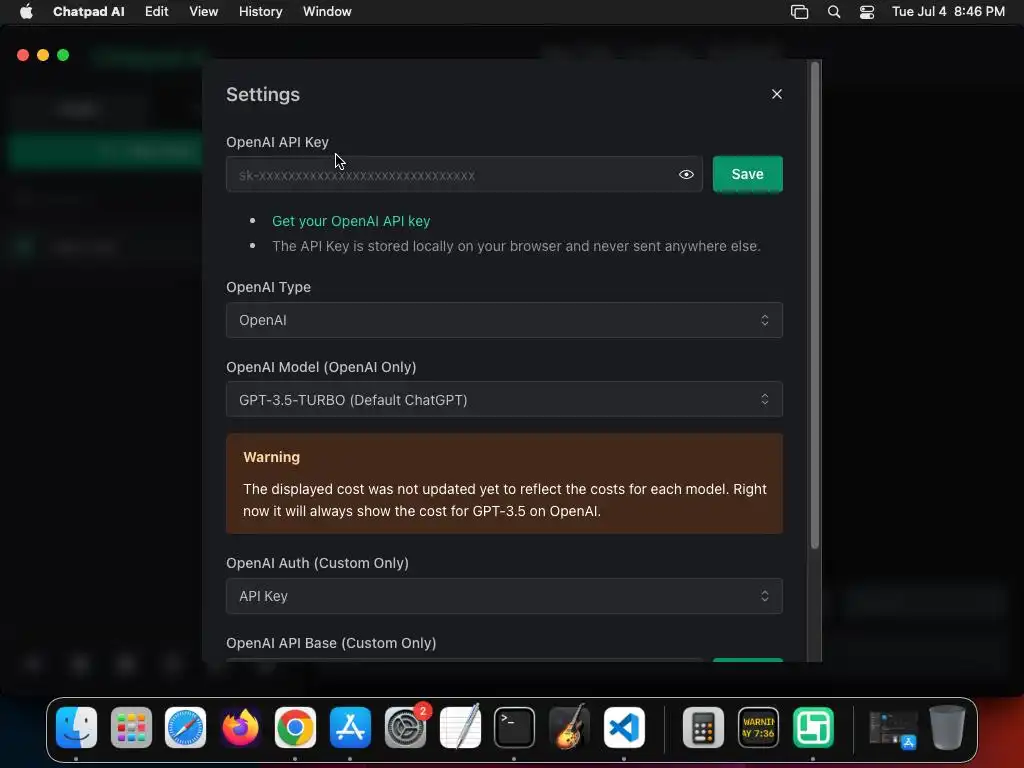Open Spotlight search in menu bar

[x=834, y=12]
